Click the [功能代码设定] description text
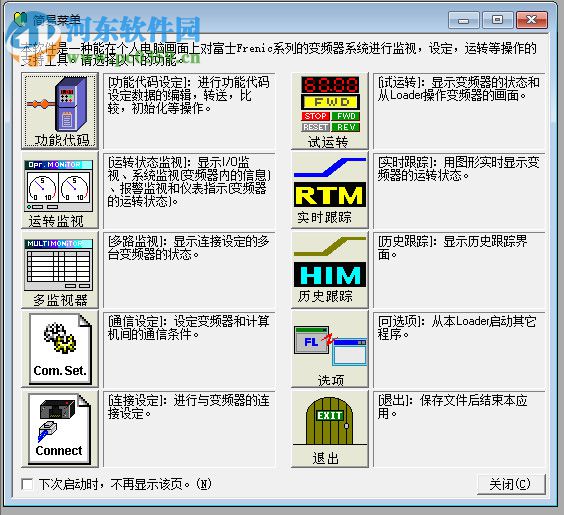564x515 pixels. [188, 95]
